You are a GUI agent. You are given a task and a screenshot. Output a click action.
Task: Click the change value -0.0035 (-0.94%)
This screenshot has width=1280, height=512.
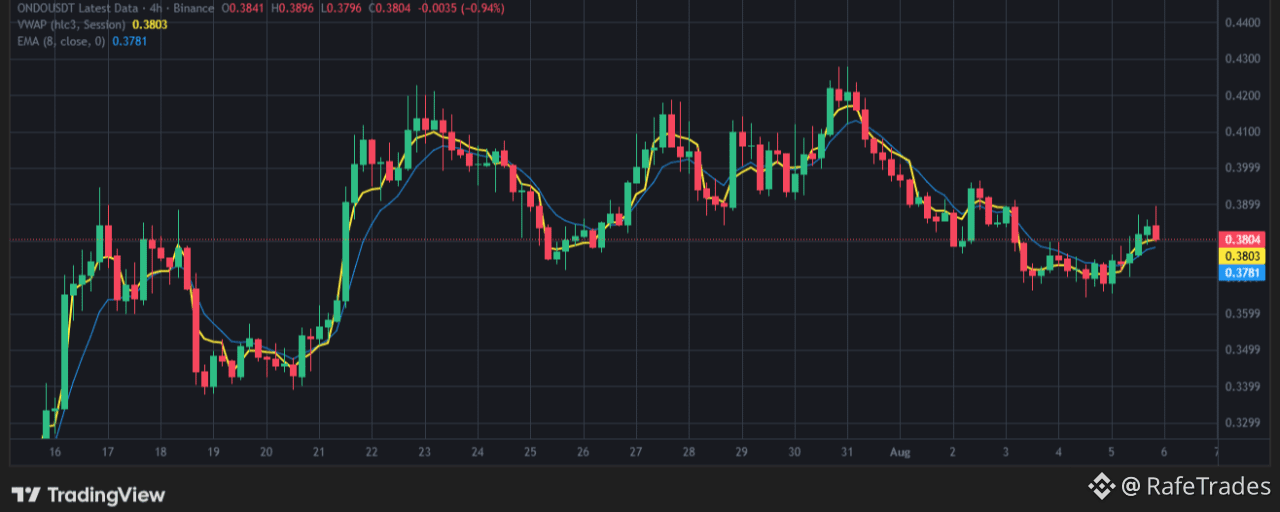click(x=461, y=8)
